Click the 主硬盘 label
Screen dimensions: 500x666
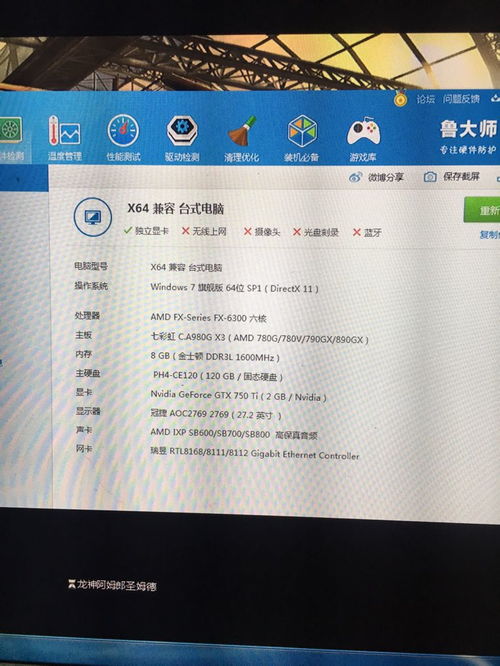tap(88, 373)
